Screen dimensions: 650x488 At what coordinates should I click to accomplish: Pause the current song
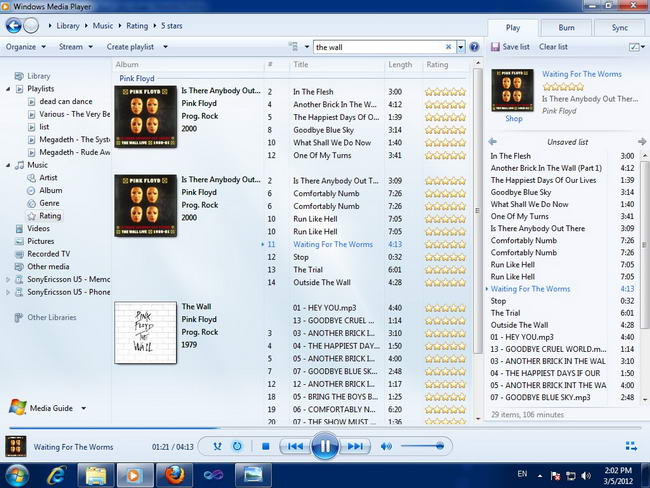[x=325, y=446]
